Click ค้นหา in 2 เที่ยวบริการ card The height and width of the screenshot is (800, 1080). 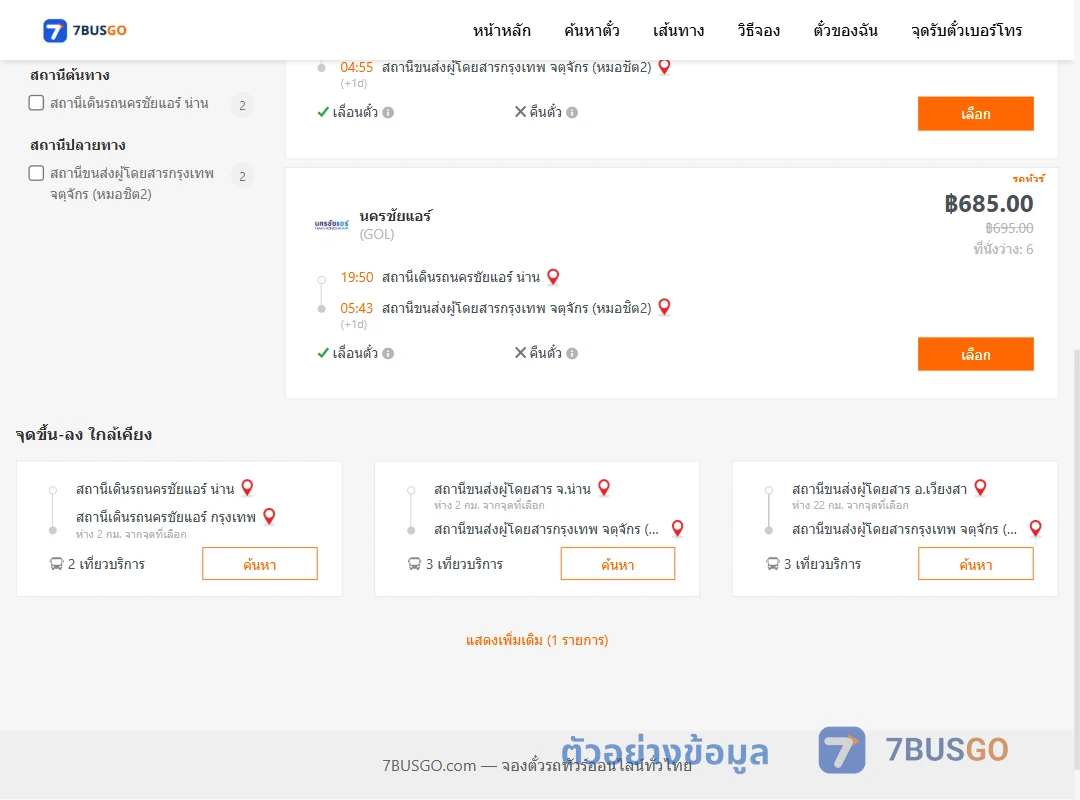[x=260, y=564]
